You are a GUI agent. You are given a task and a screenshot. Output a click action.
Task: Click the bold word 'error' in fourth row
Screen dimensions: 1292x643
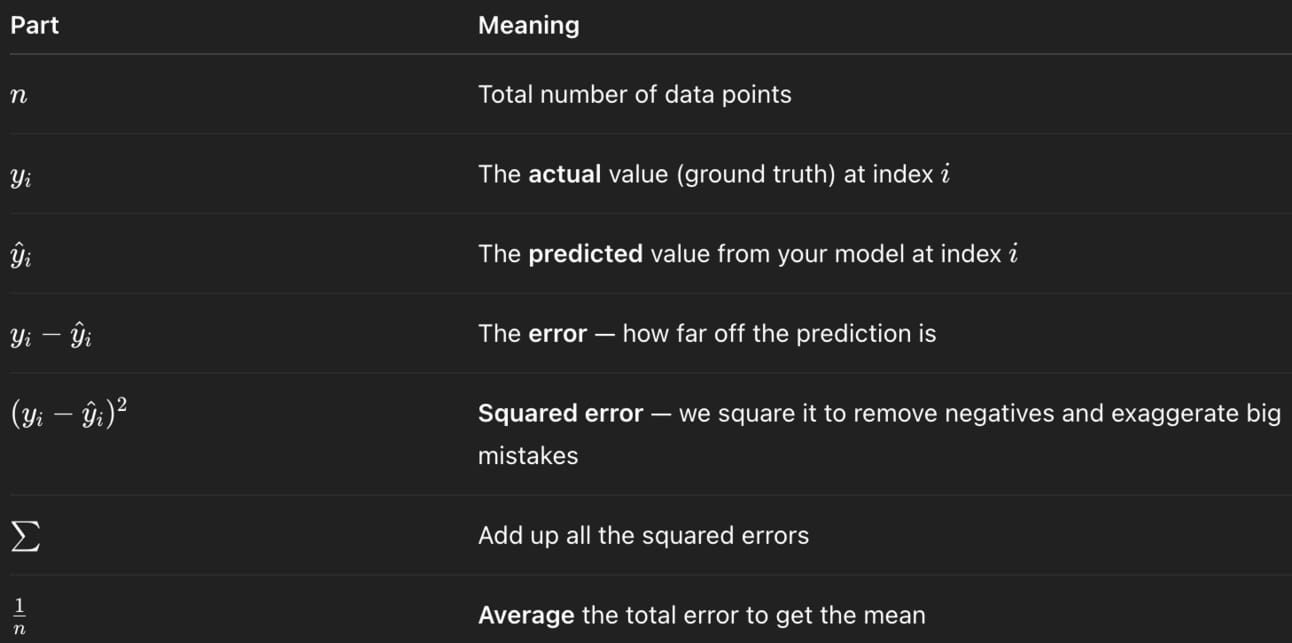click(557, 334)
